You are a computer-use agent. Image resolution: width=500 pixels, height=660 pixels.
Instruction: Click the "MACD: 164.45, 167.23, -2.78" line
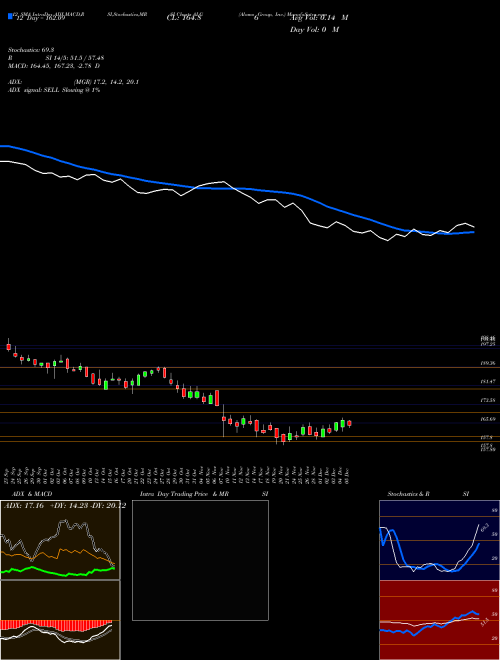click(54, 66)
